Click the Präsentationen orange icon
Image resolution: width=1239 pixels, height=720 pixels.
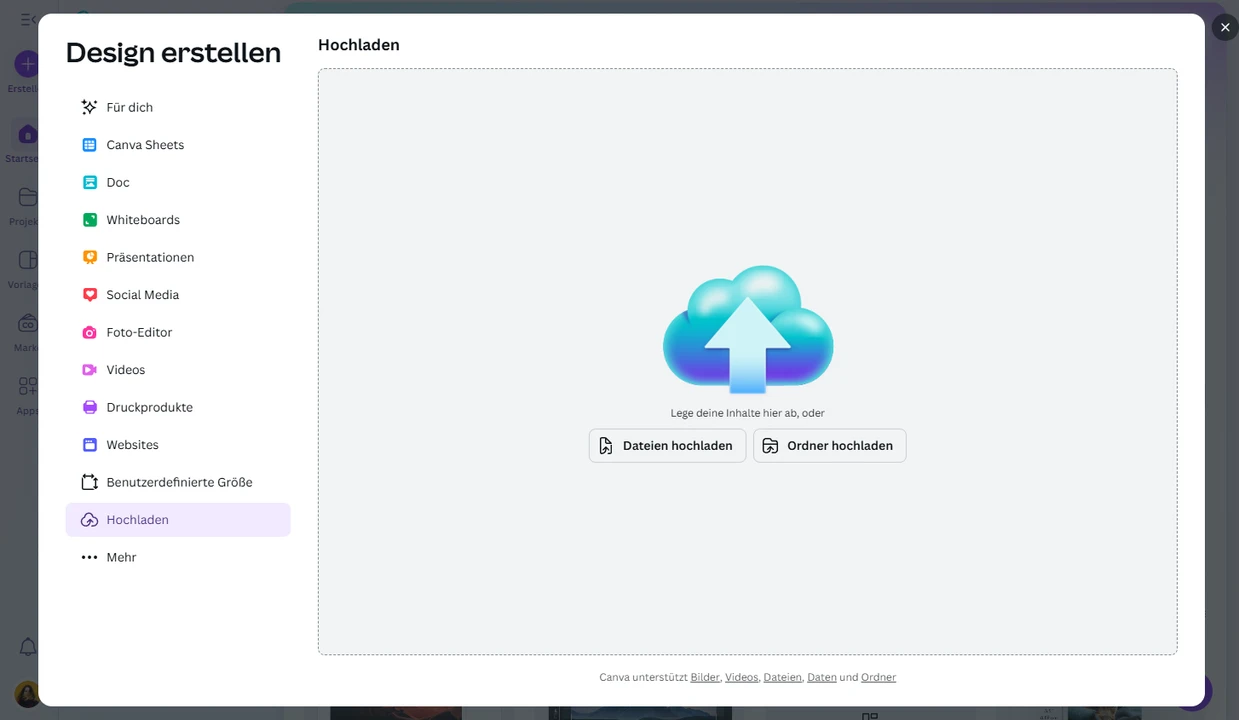pyautogui.click(x=89, y=257)
